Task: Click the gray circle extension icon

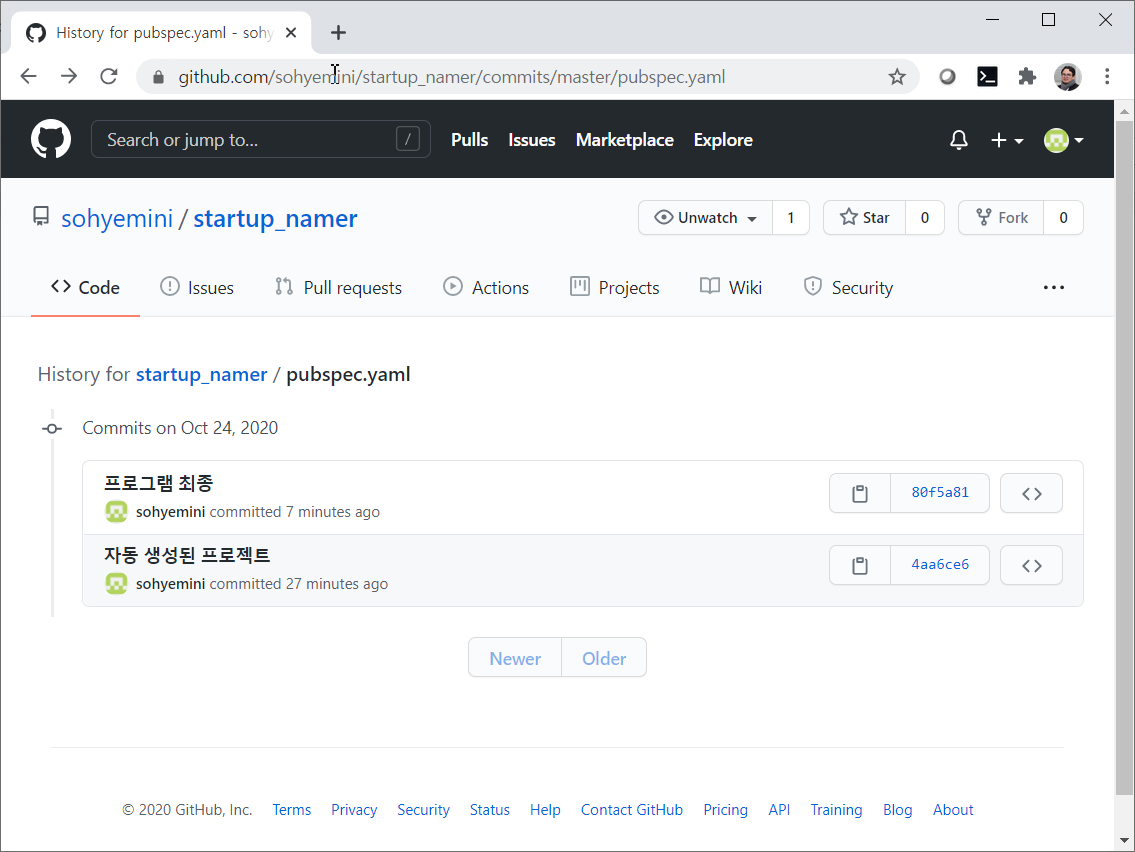Action: [948, 76]
